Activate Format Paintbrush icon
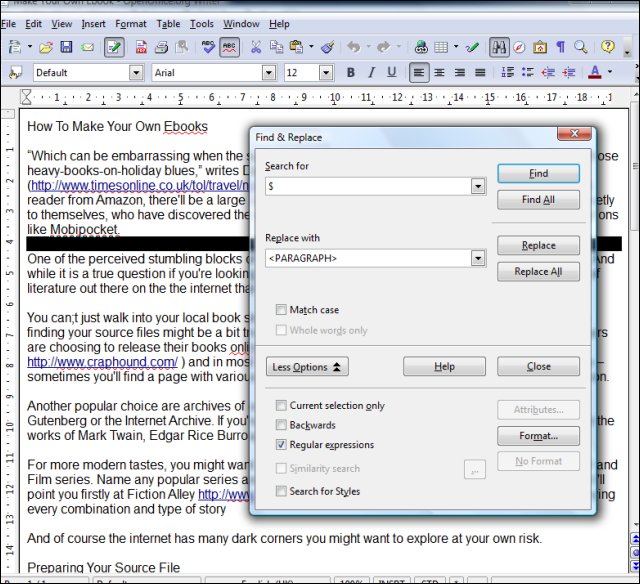The image size is (640, 584). (328, 47)
